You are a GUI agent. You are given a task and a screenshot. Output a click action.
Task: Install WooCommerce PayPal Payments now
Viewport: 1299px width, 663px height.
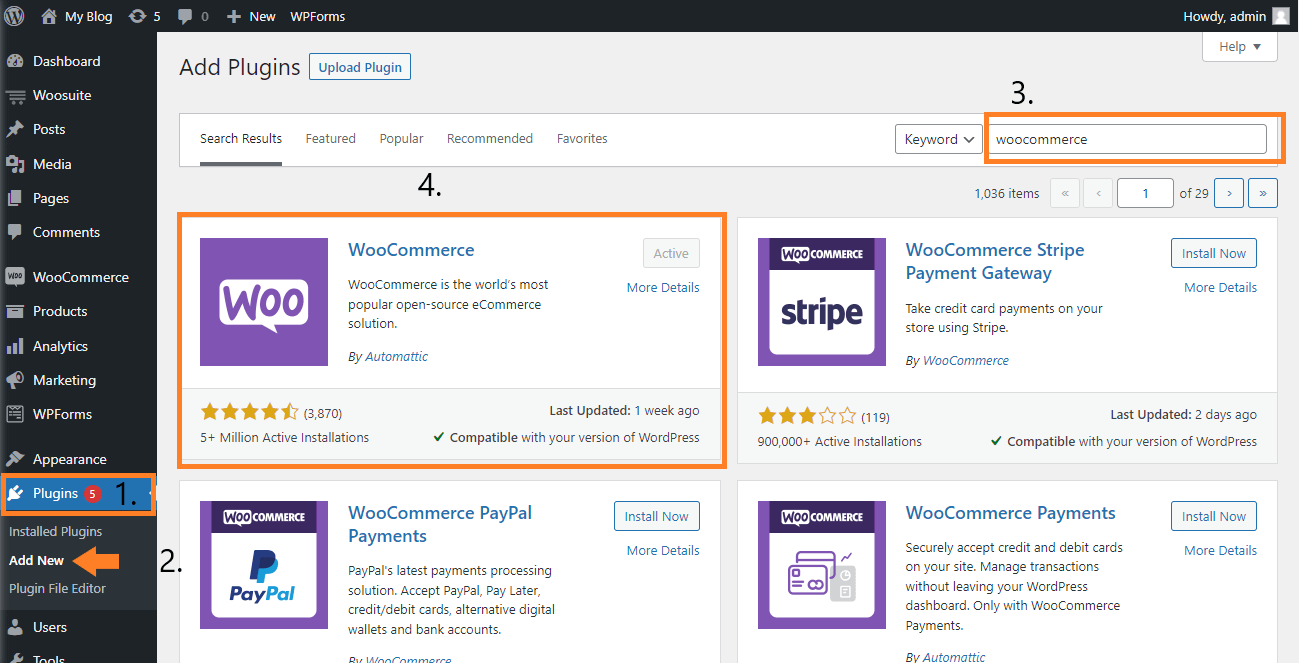[657, 516]
